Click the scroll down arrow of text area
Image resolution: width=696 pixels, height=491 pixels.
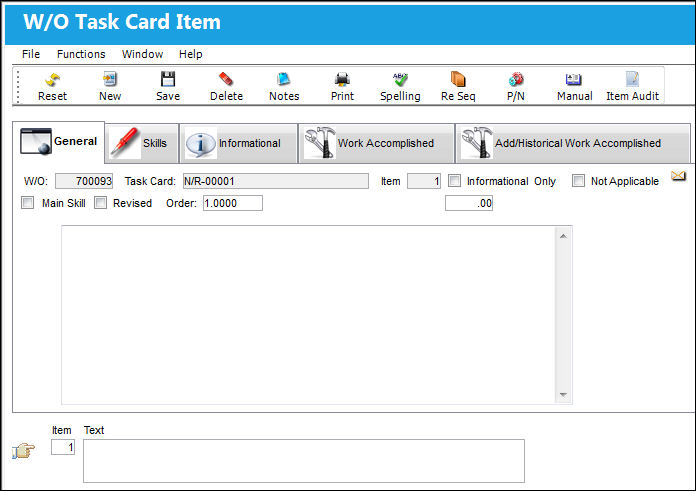coord(563,395)
